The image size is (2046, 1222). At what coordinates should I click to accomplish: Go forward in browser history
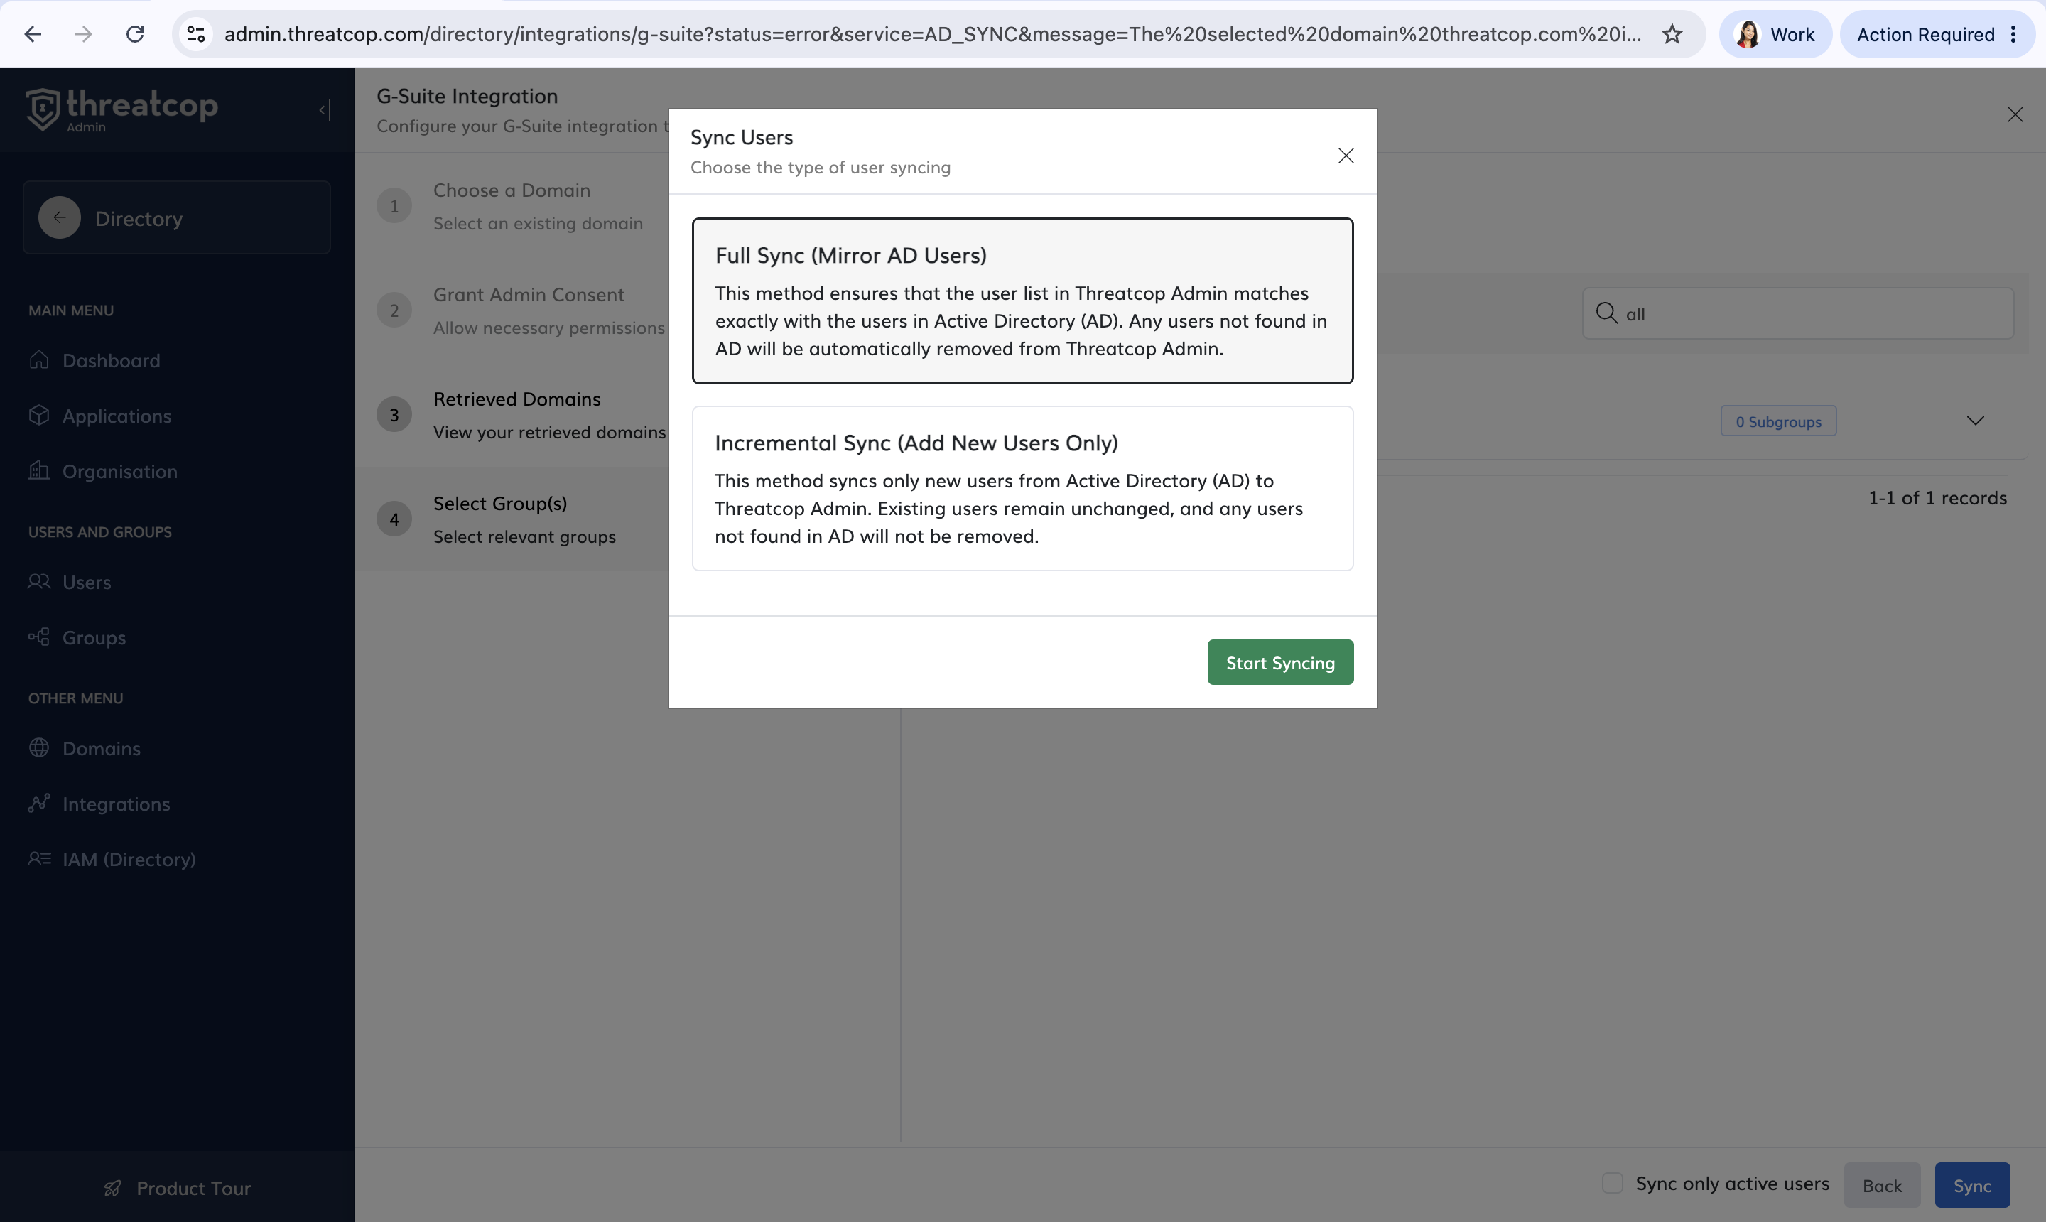(x=84, y=34)
